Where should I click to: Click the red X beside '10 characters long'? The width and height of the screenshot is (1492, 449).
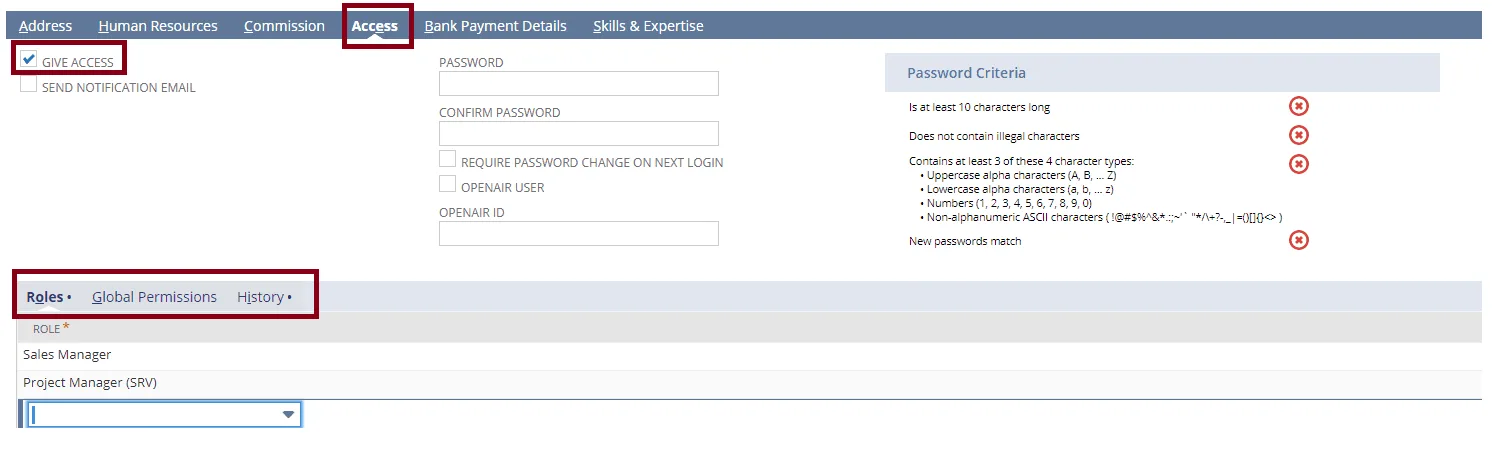1298,106
